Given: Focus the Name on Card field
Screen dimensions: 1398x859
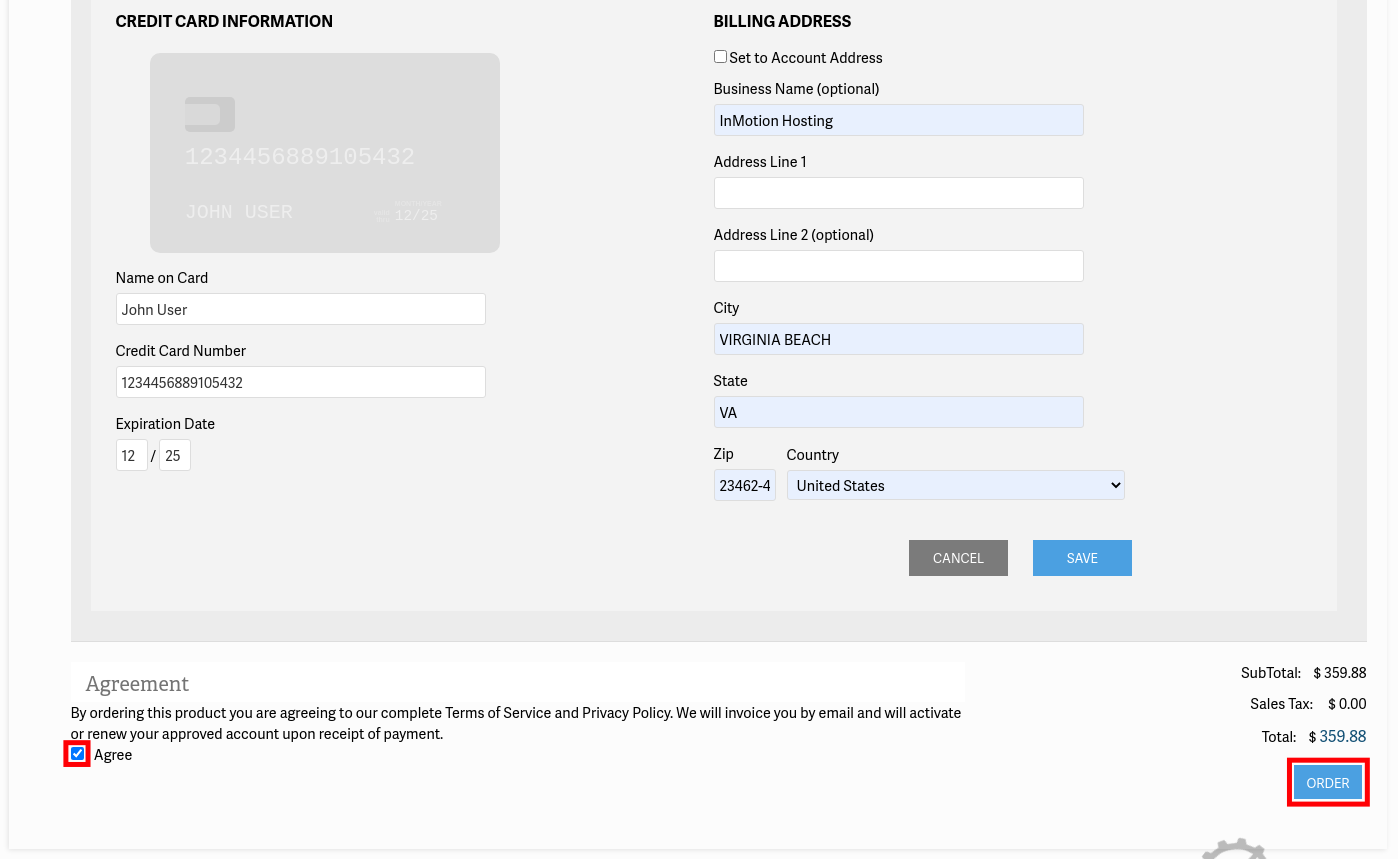Looking at the screenshot, I should [x=300, y=310].
